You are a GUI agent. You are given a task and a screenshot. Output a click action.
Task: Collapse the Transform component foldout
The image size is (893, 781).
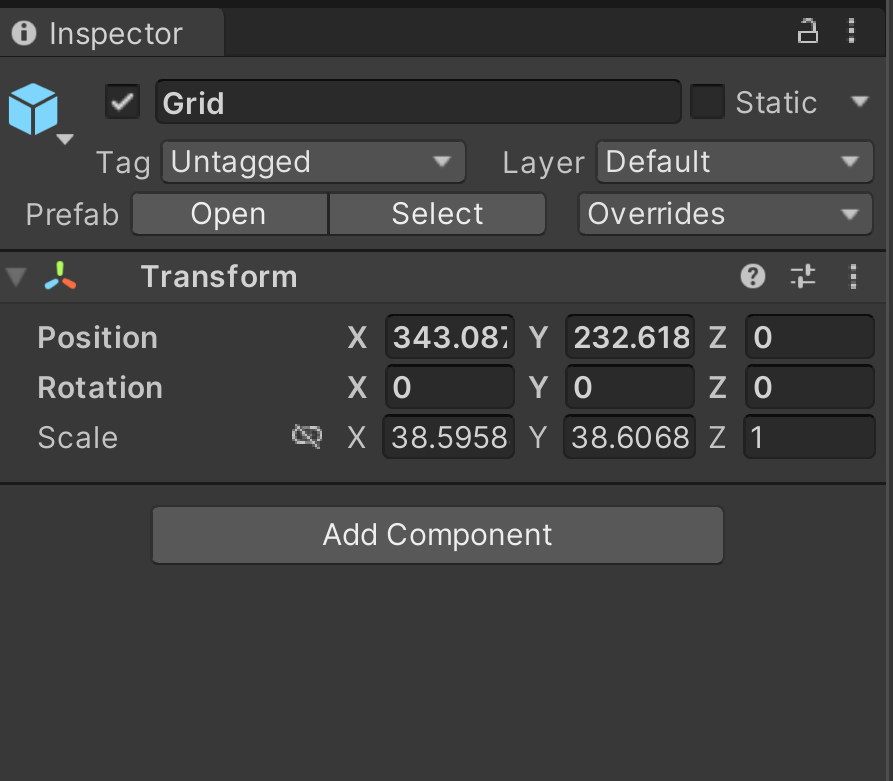coord(16,277)
